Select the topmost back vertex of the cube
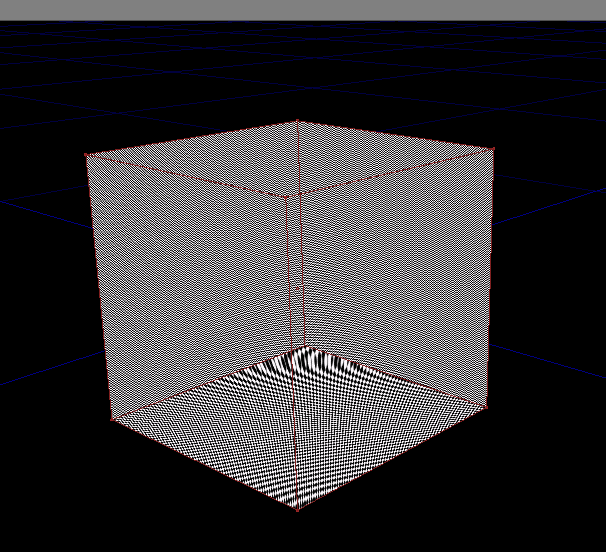Screen dimensions: 606x552 coord(298,121)
